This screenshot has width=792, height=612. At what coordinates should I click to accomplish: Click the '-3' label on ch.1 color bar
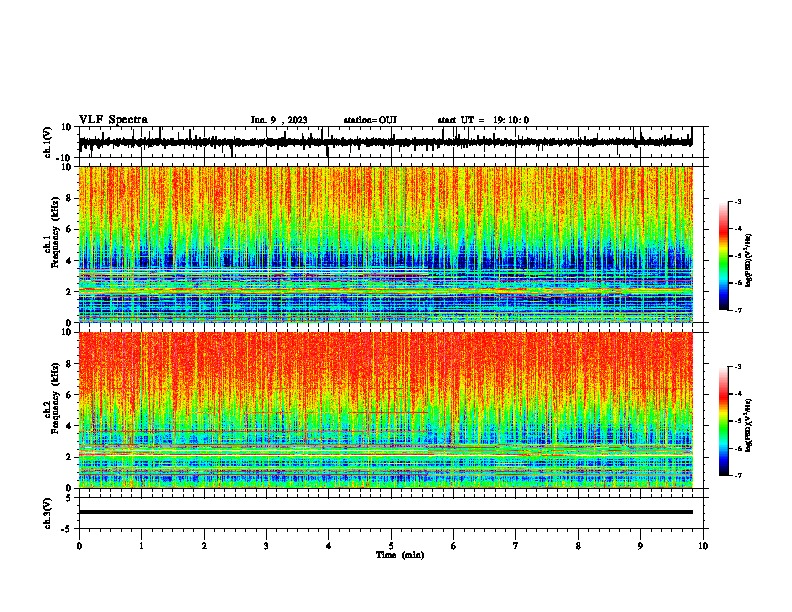coord(737,201)
